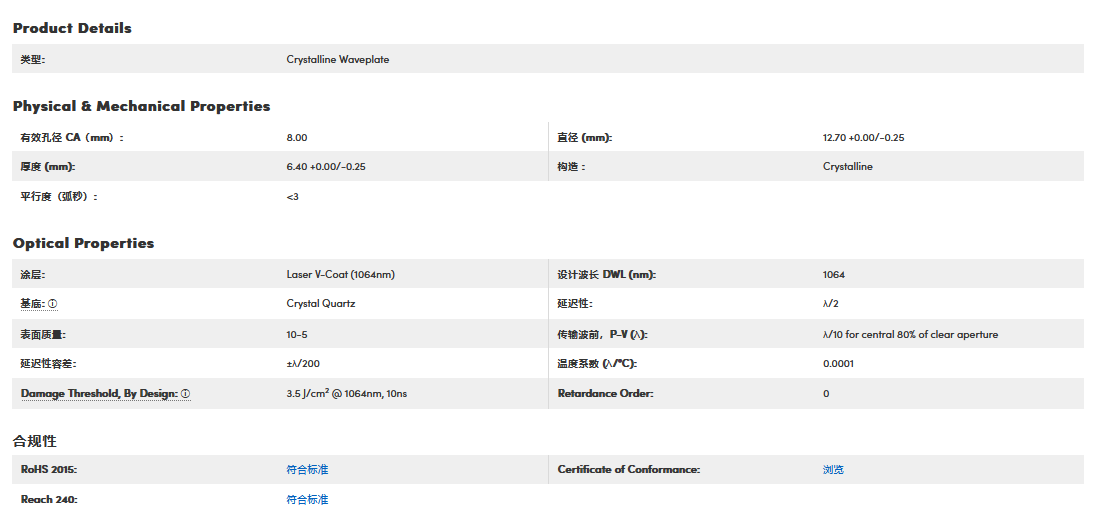Click λ/10 for central 80% value
This screenshot has width=1102, height=525.
(x=910, y=335)
